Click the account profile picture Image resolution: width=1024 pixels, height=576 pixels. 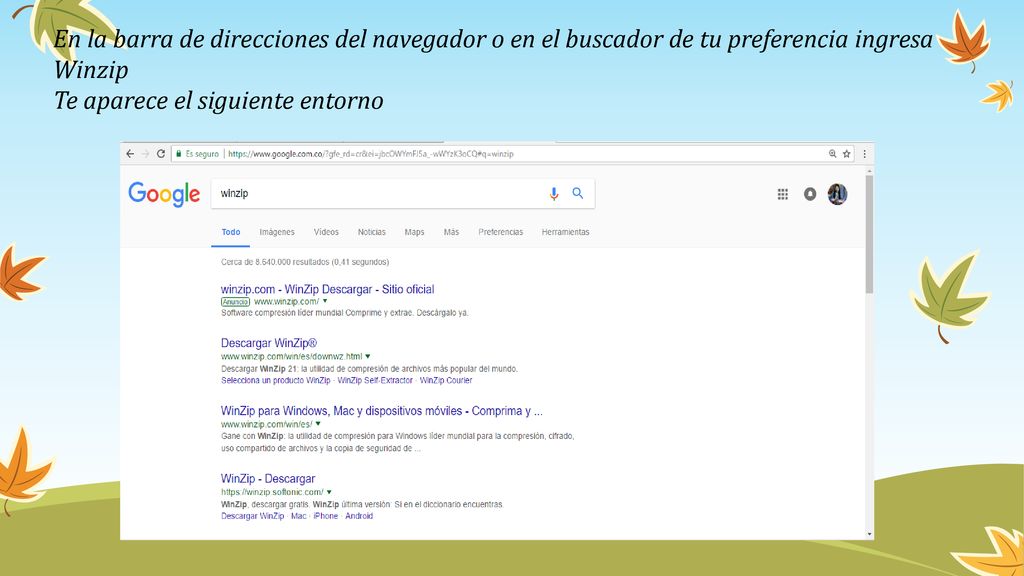[x=837, y=194]
